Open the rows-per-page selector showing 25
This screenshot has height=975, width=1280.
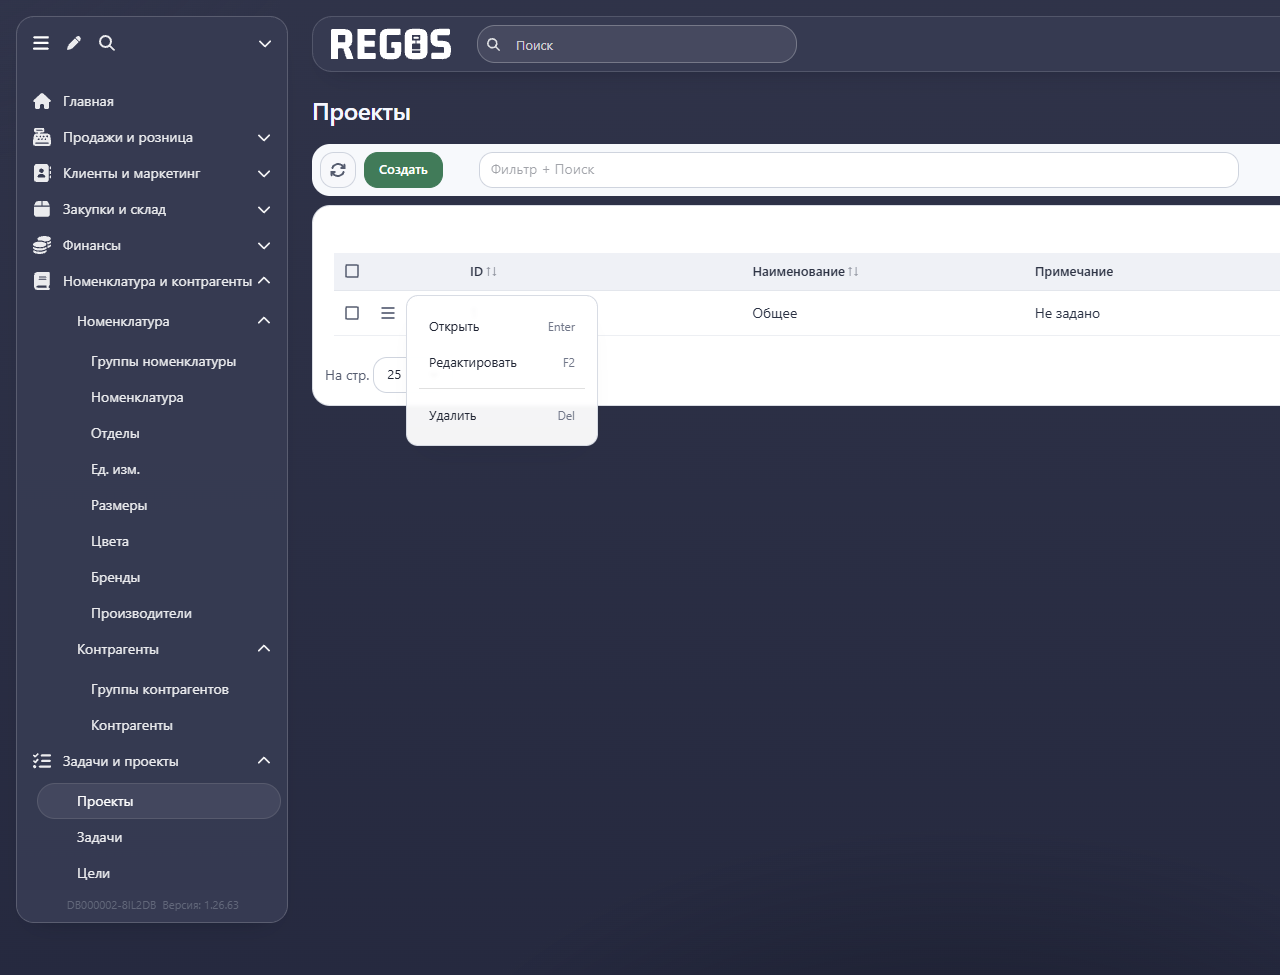(390, 375)
